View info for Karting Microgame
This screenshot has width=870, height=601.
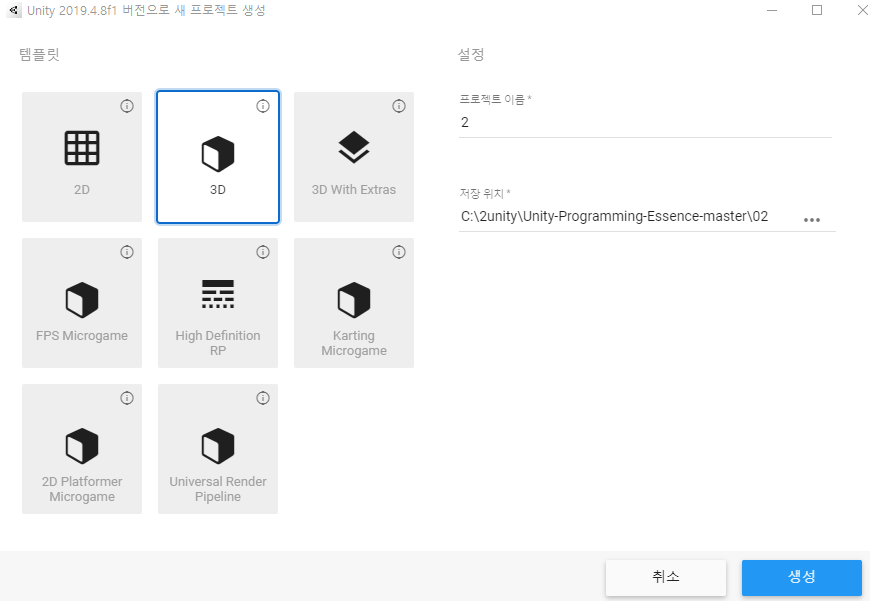(x=399, y=252)
